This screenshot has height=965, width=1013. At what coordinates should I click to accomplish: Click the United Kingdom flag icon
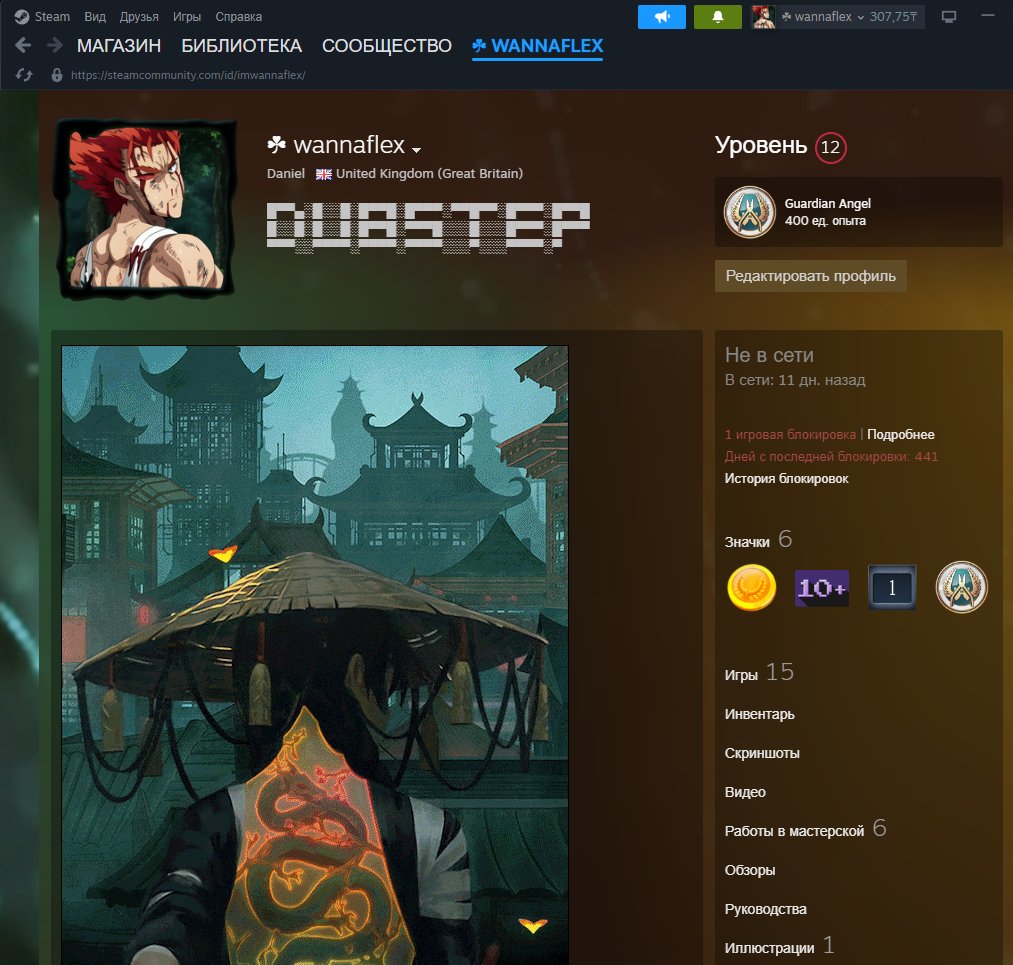[x=323, y=174]
